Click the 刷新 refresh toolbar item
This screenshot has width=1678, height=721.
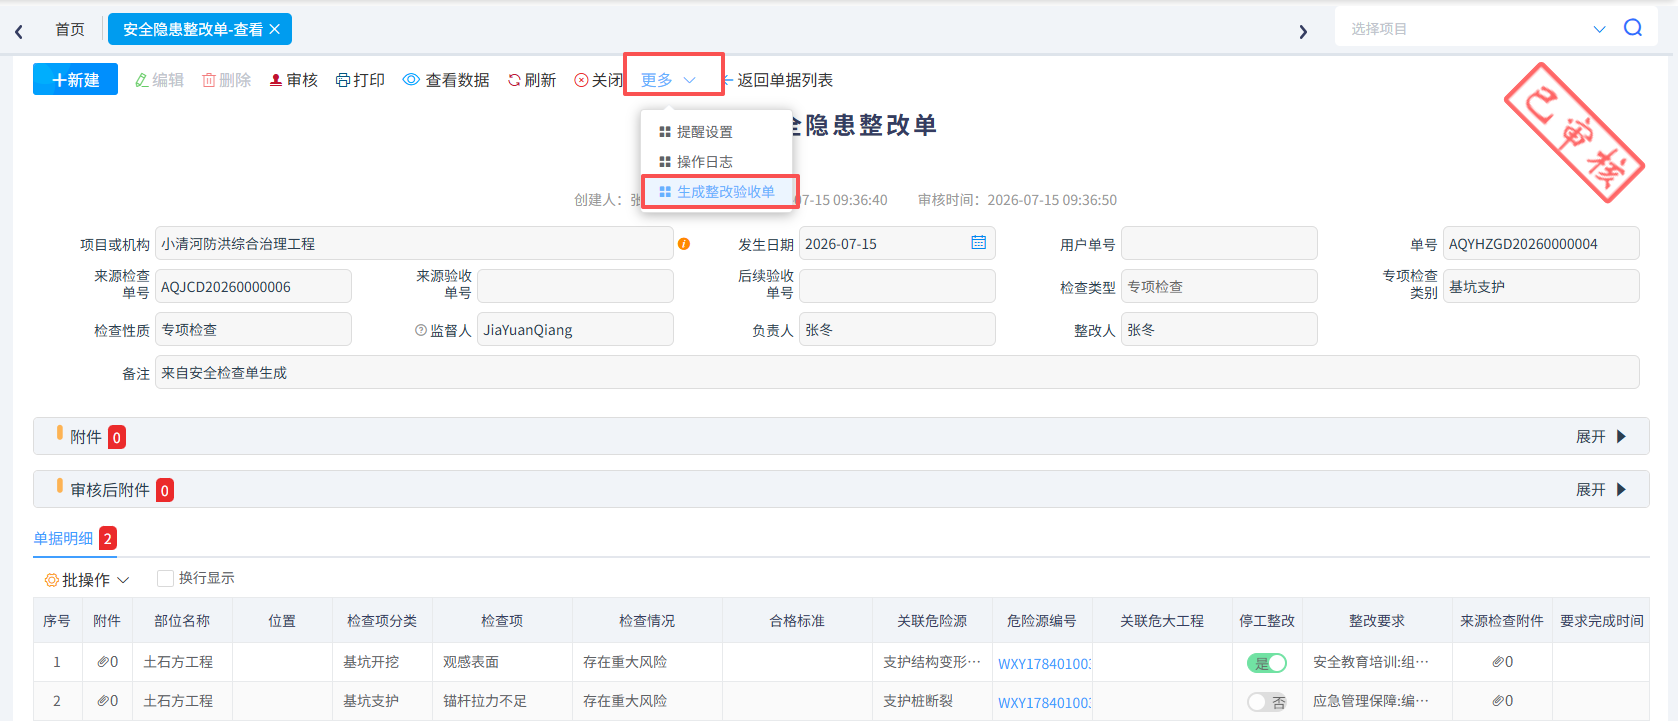click(x=531, y=80)
